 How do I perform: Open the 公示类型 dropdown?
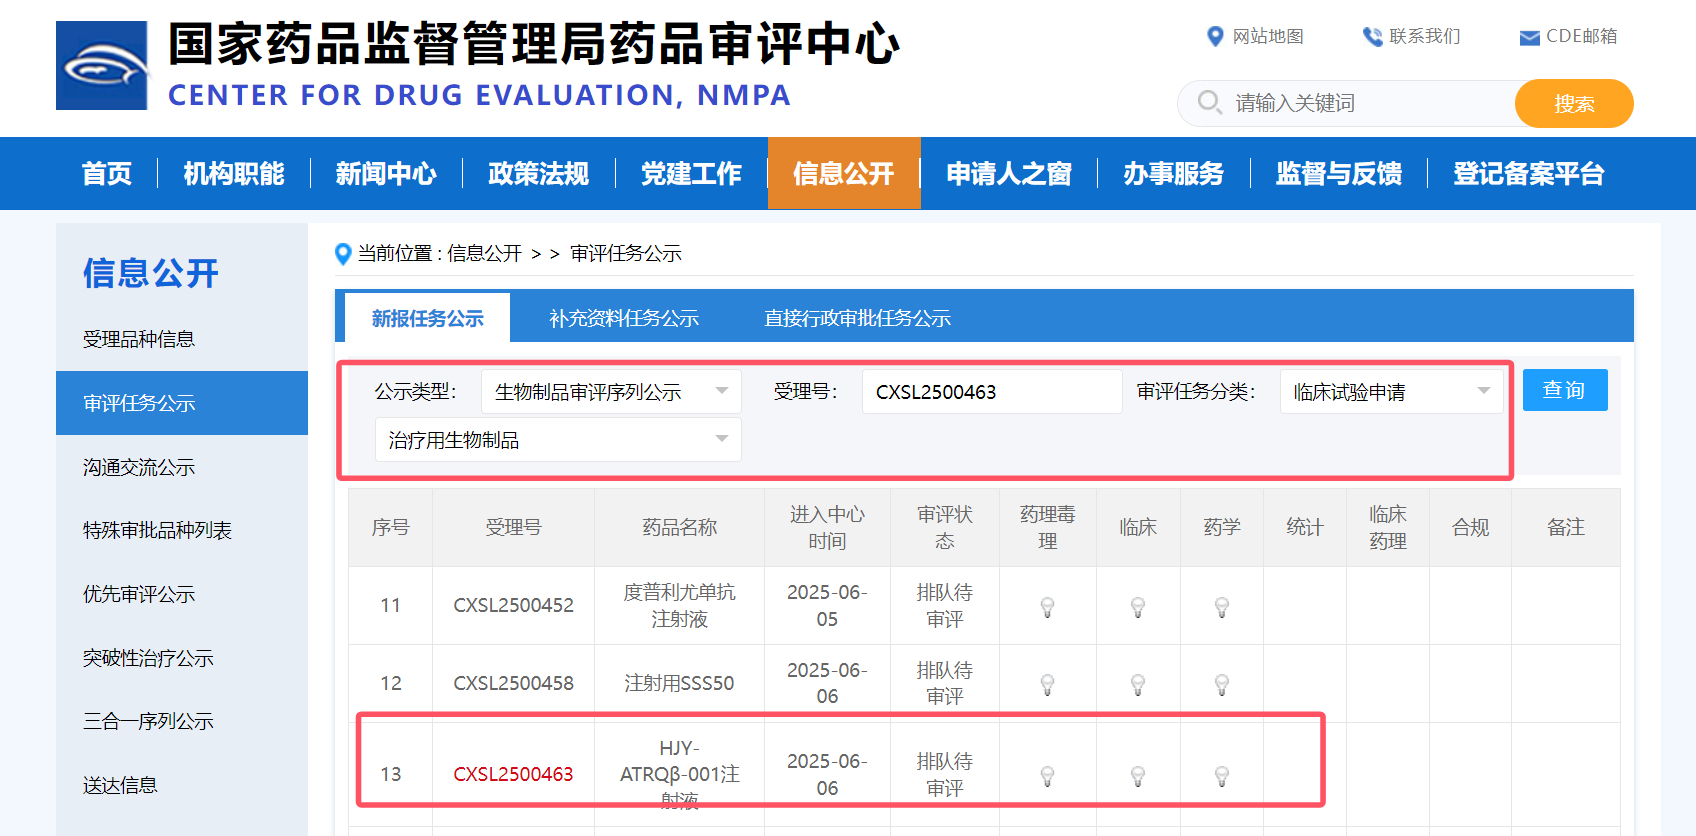tap(611, 392)
